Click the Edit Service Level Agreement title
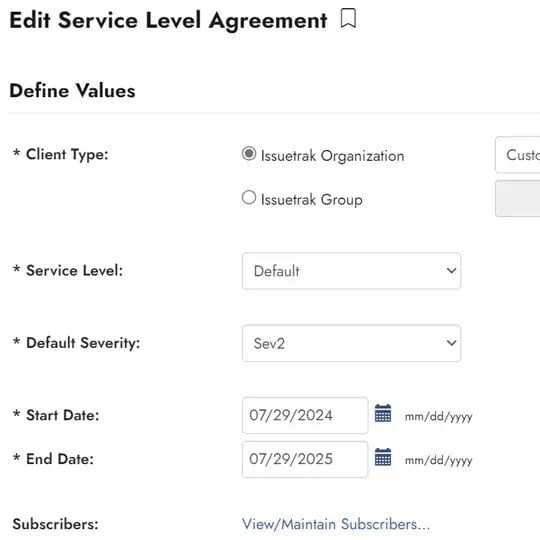540x540 pixels. click(168, 21)
